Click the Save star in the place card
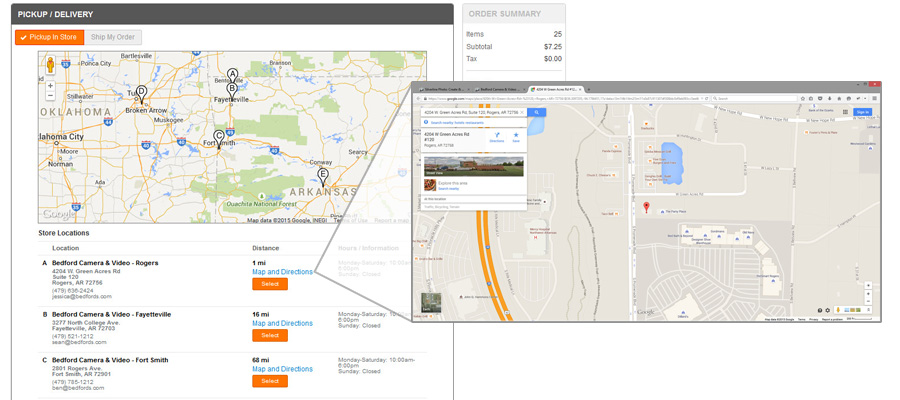 click(516, 135)
